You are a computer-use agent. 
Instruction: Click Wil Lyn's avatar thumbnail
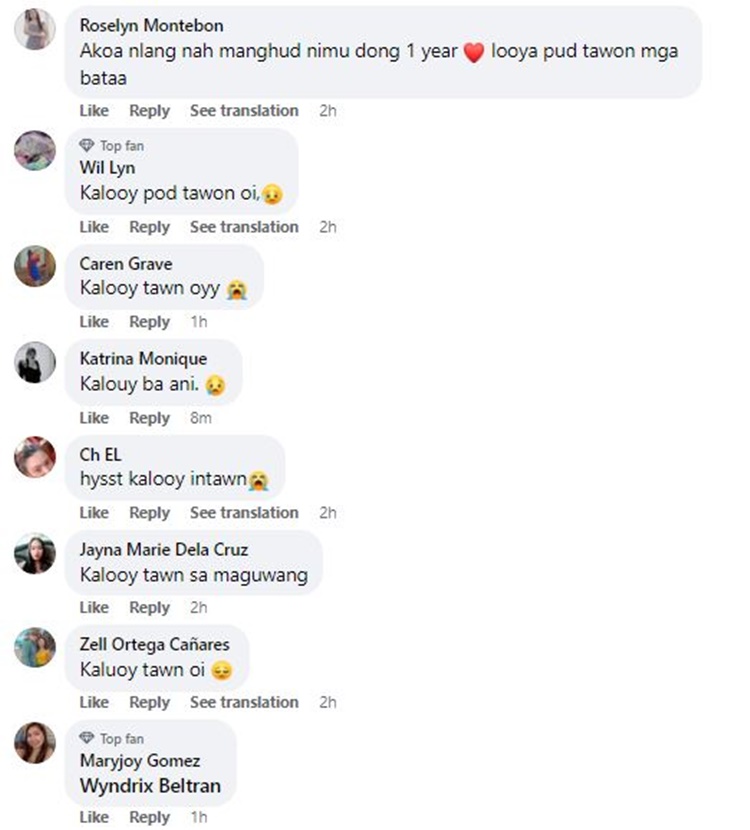click(35, 151)
